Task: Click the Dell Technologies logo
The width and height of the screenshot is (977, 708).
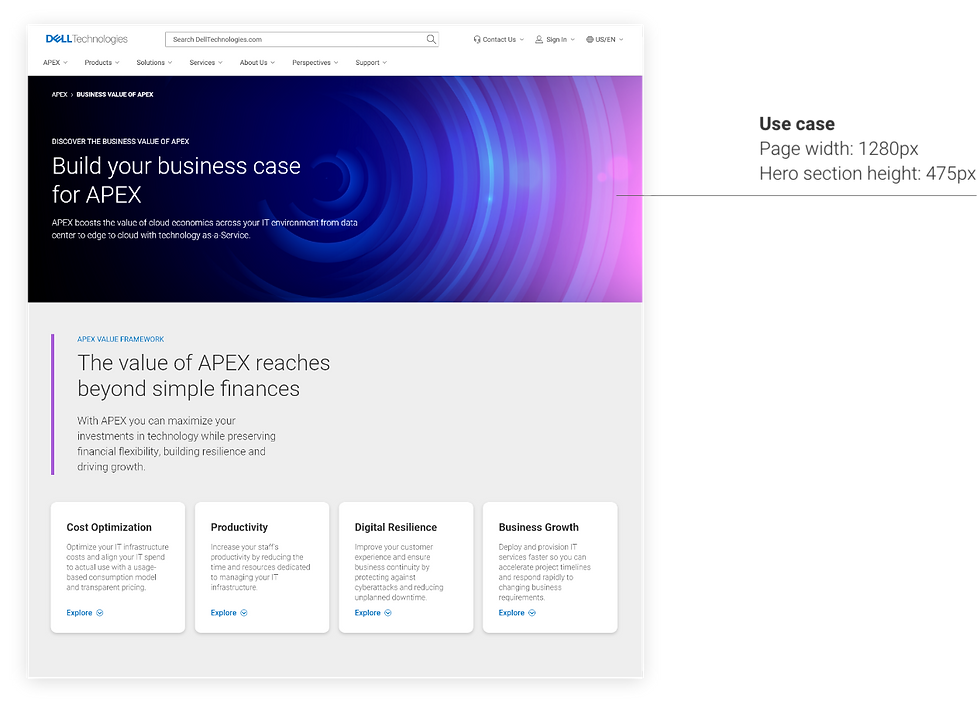Action: [x=87, y=39]
